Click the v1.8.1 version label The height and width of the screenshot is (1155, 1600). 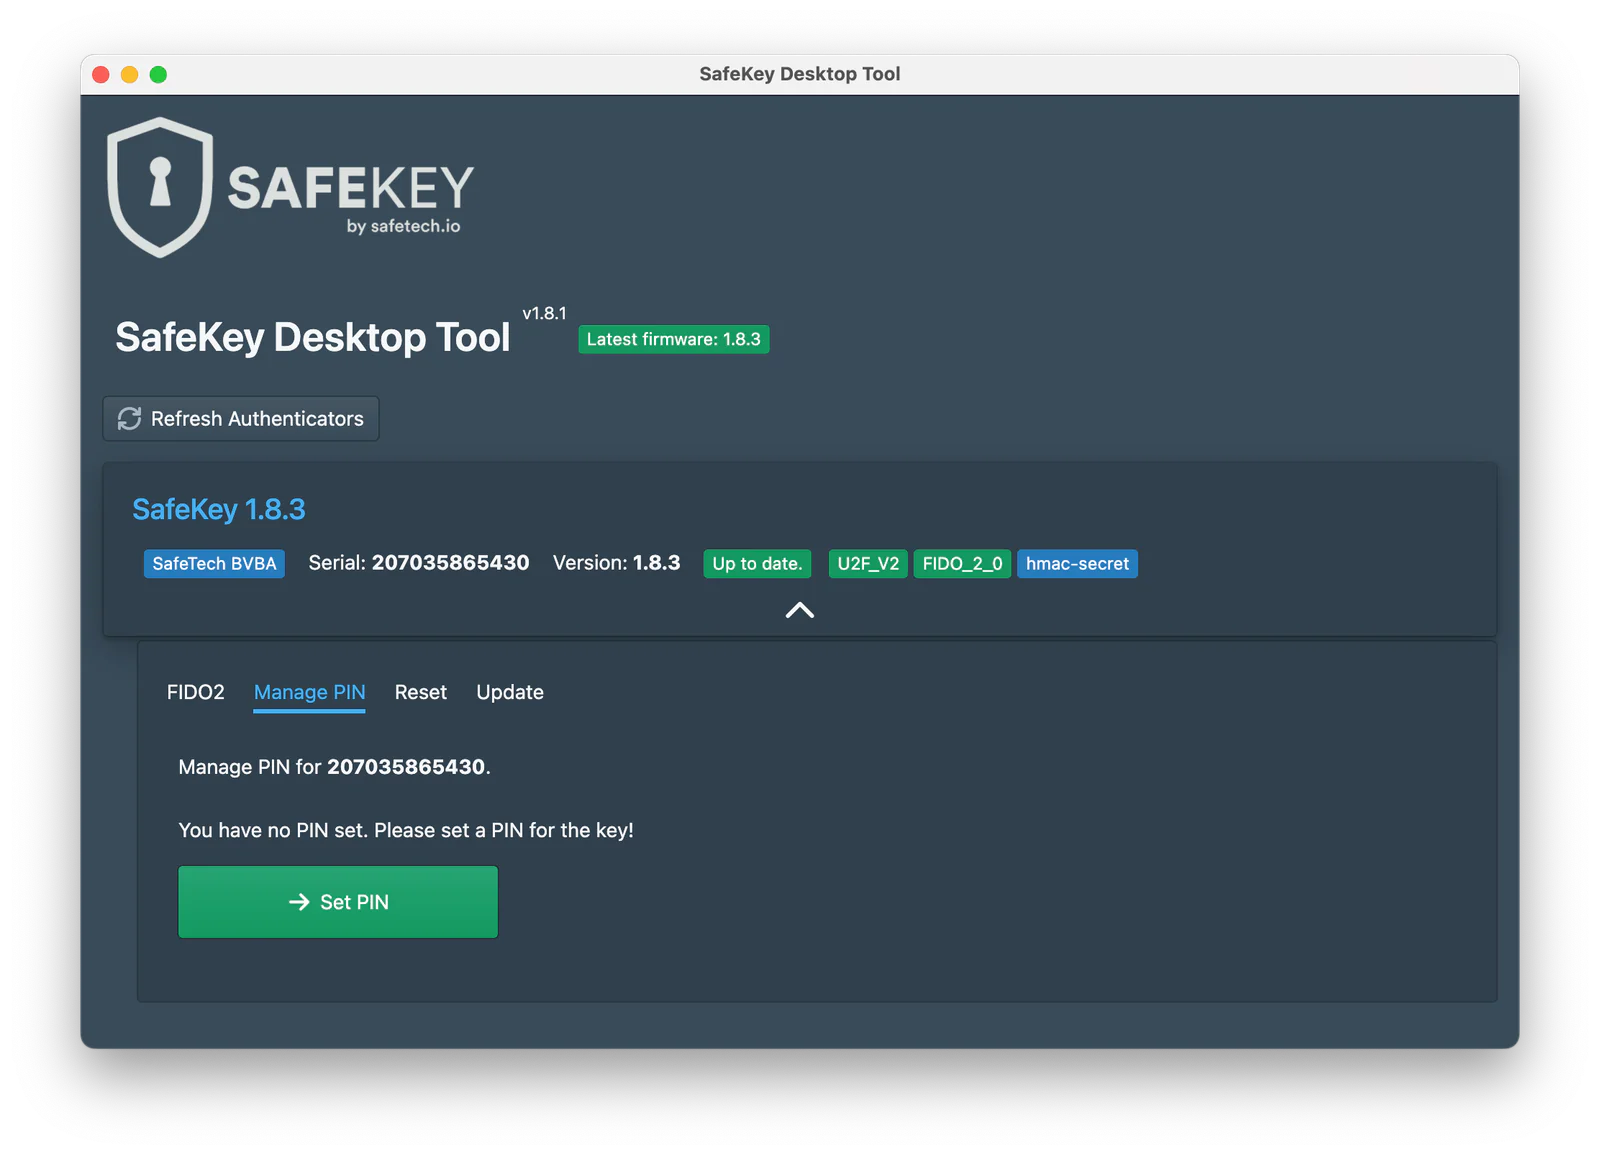[x=544, y=314]
